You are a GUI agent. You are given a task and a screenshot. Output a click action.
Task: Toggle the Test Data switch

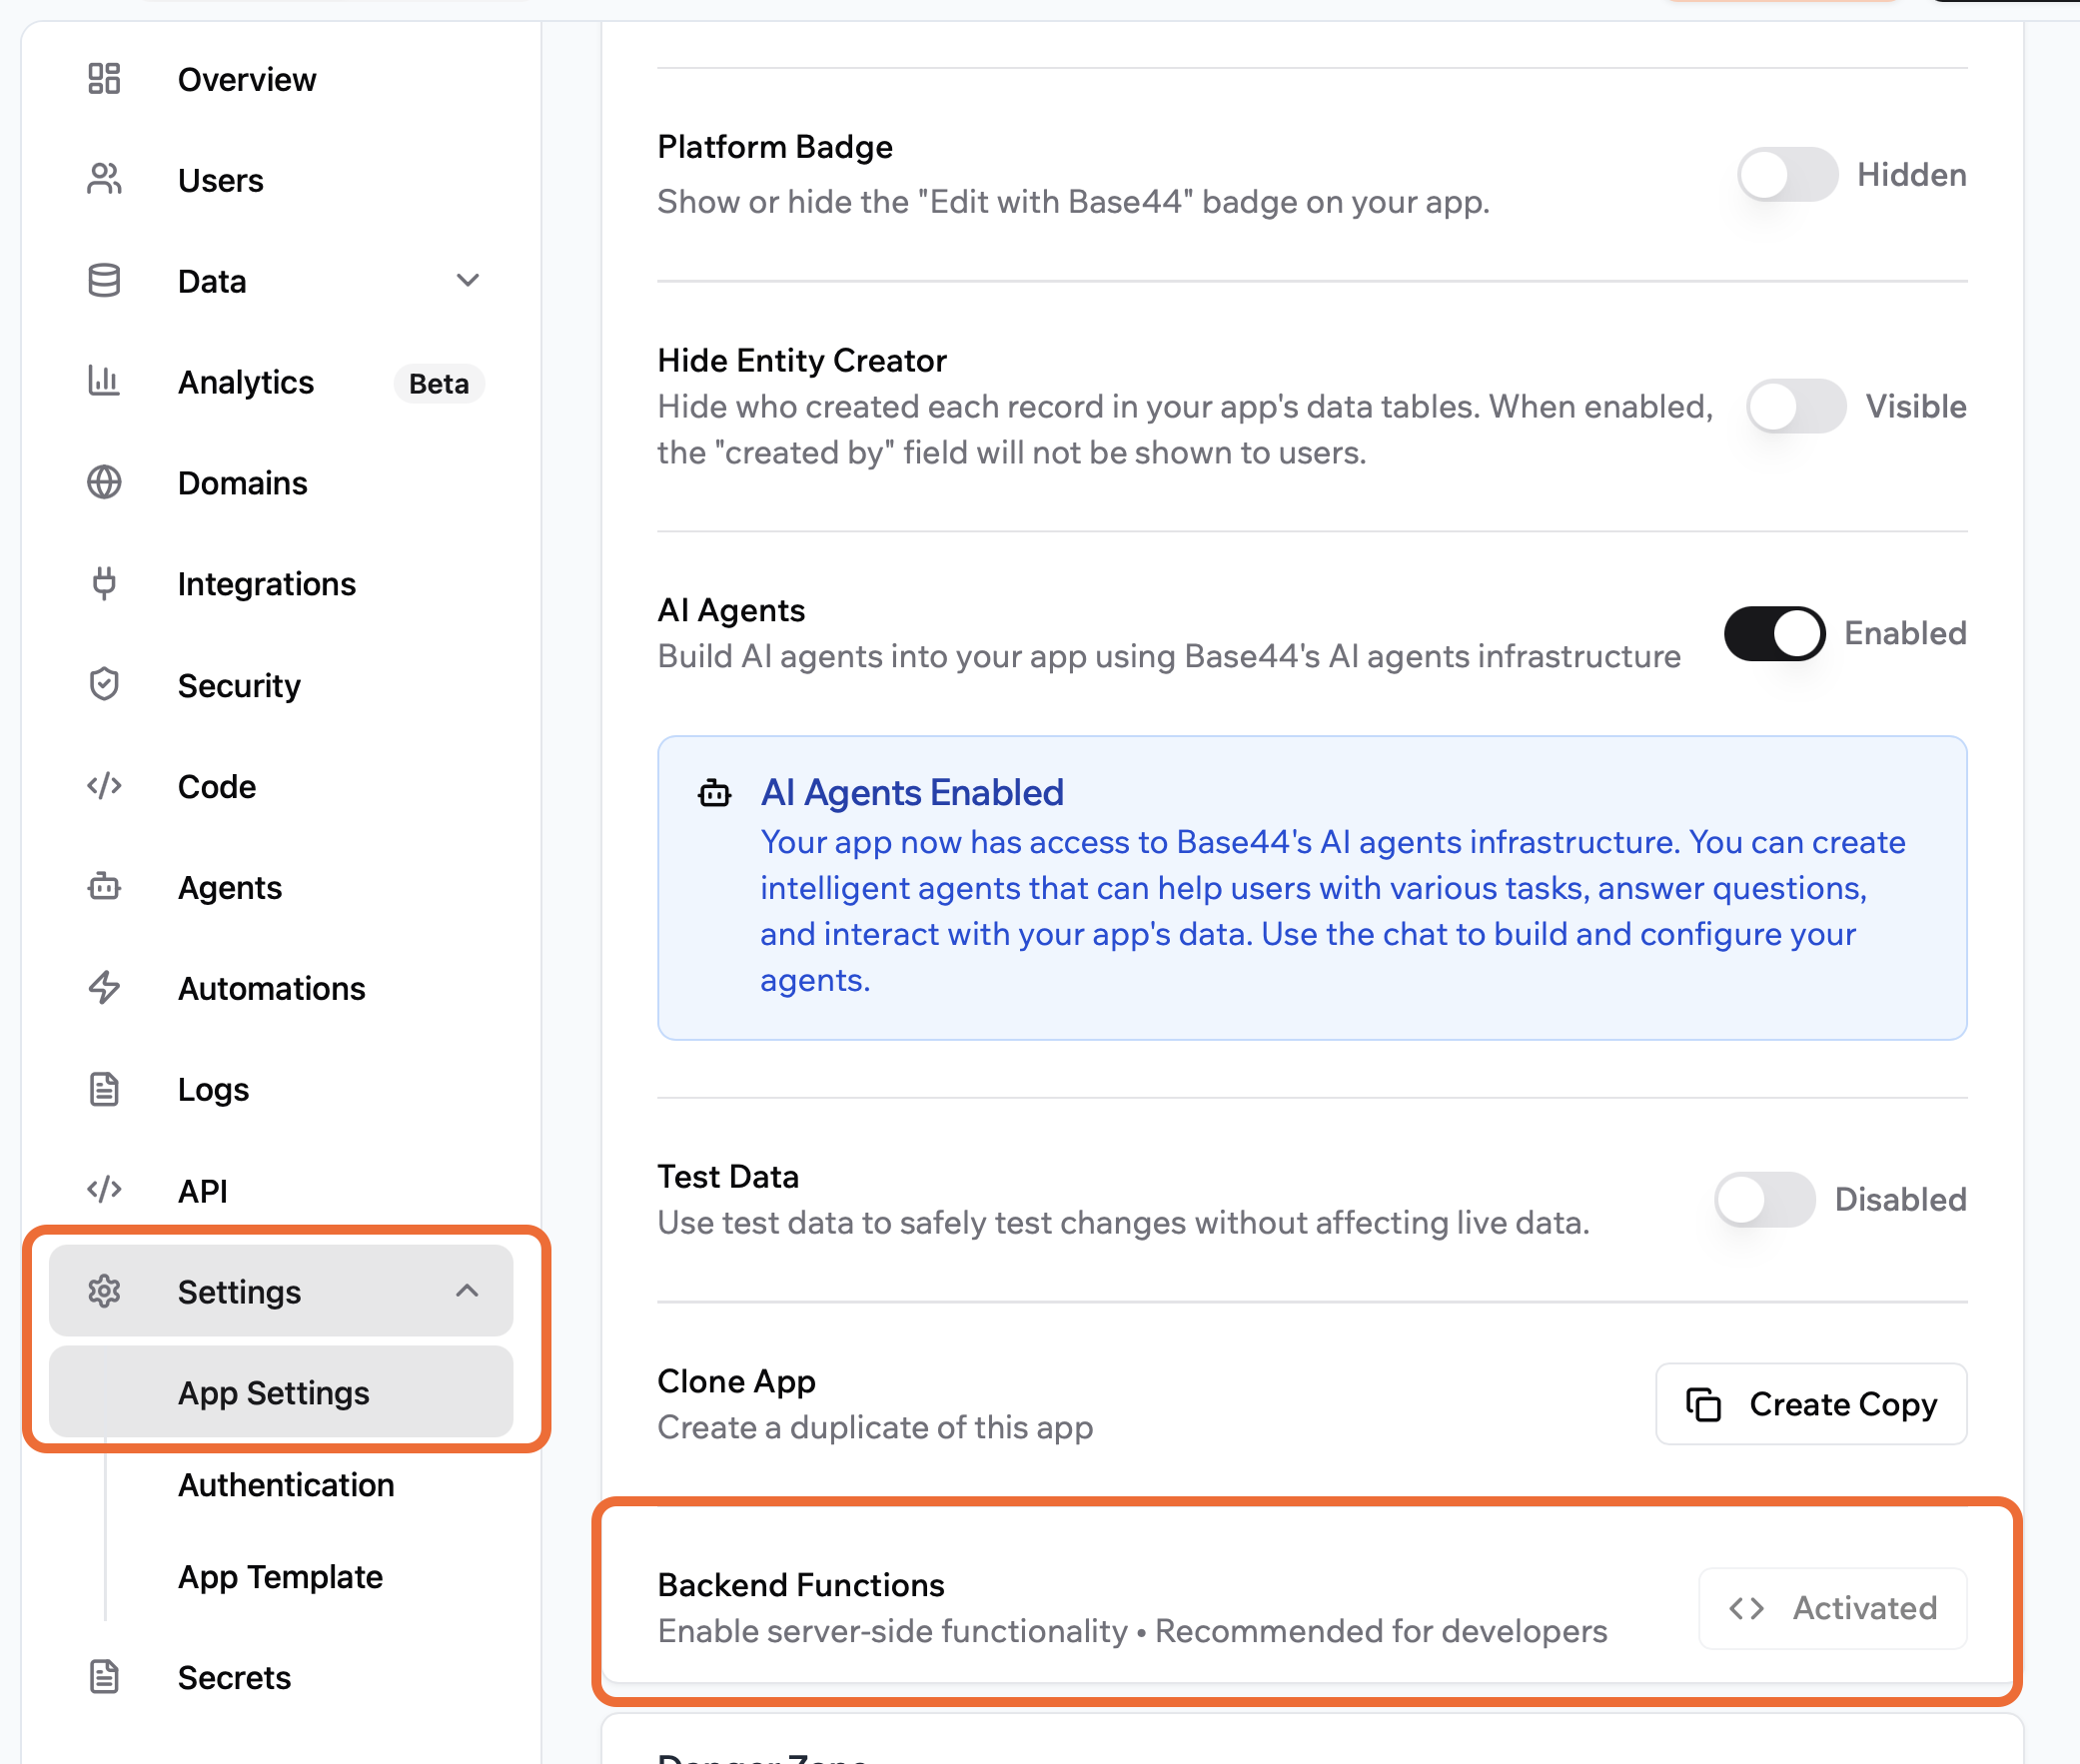pyautogui.click(x=1764, y=1199)
